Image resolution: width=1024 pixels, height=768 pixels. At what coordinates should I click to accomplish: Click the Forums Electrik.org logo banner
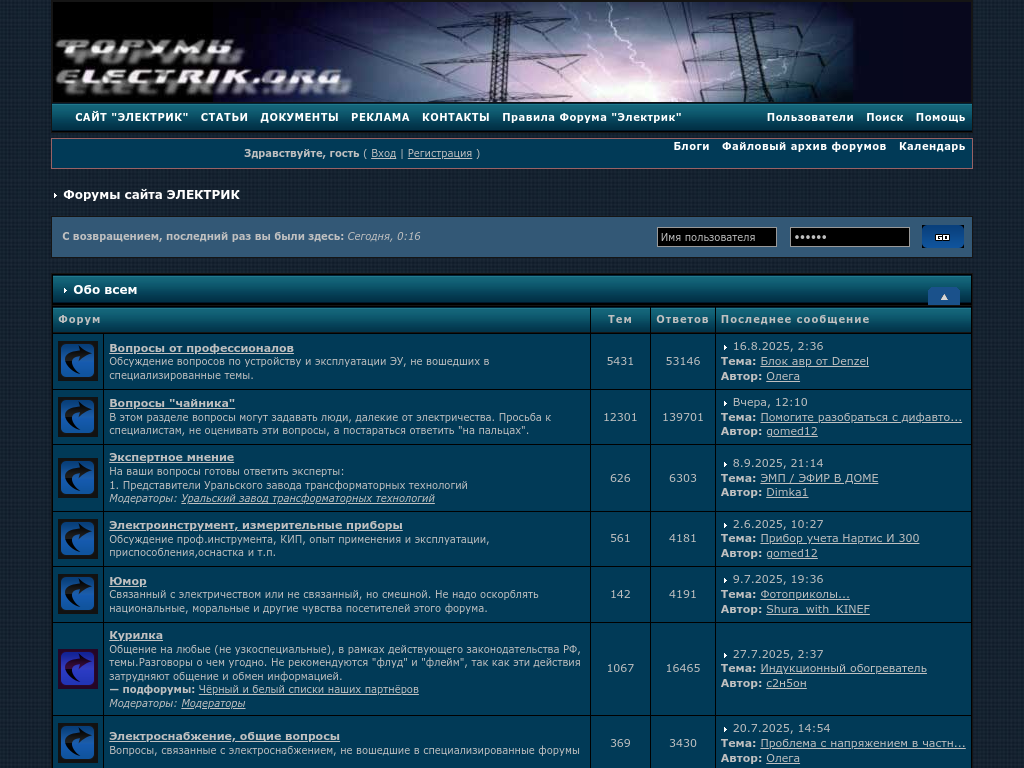click(200, 62)
